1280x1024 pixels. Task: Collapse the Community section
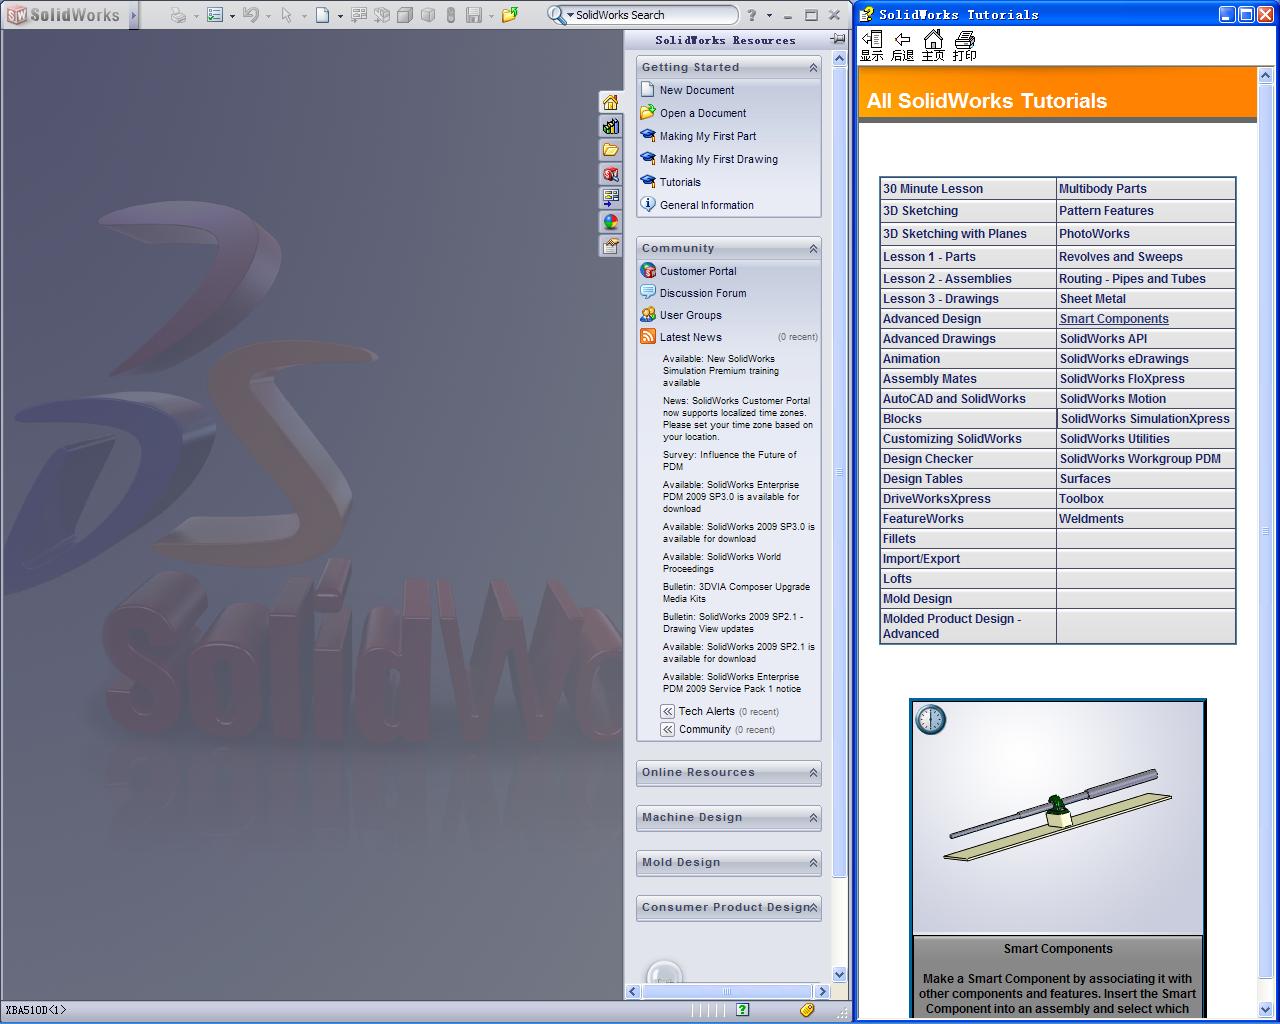click(x=813, y=249)
